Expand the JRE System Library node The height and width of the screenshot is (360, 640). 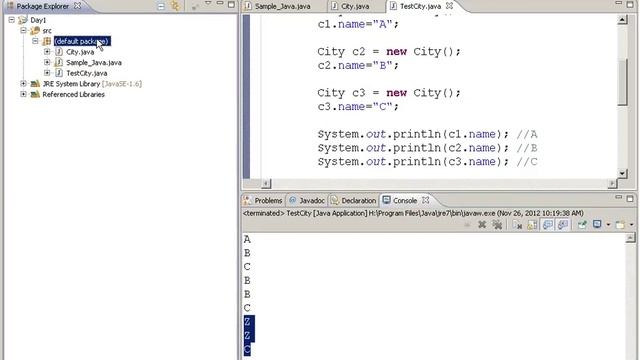[24, 83]
